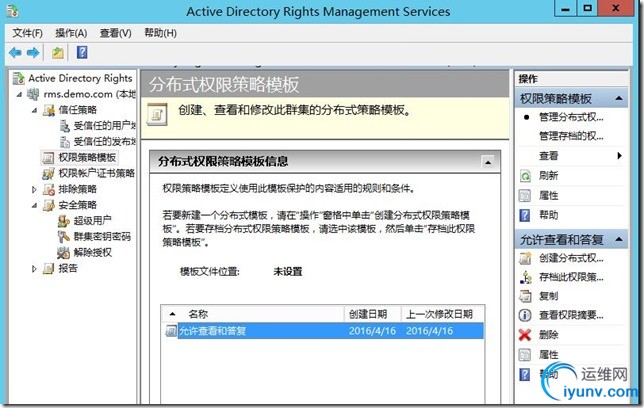Click the 权限策略模板 tree icon

pyautogui.click(x=48, y=158)
